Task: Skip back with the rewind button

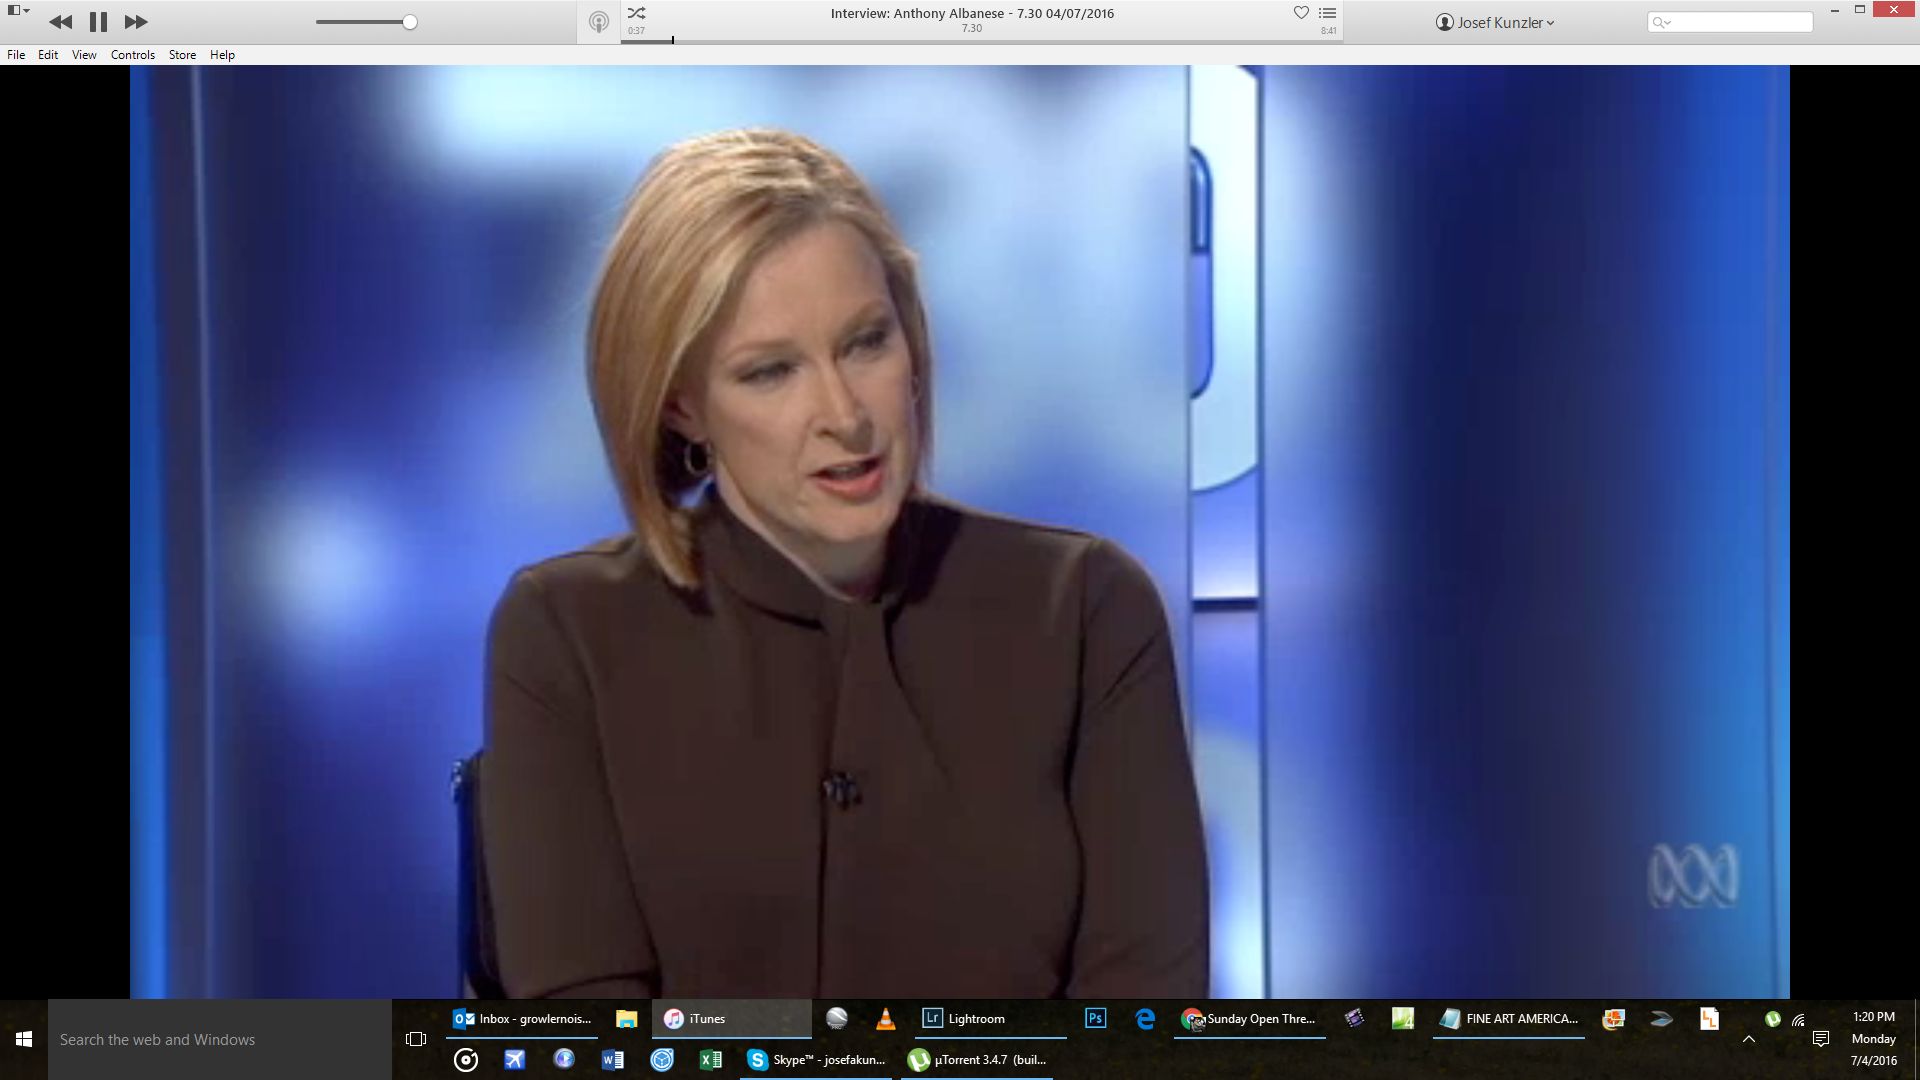Action: click(60, 22)
